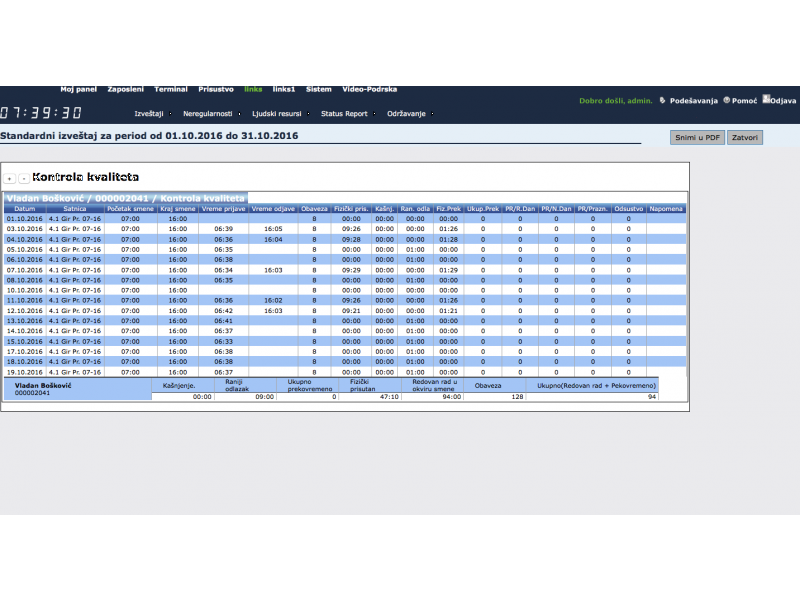Open the Izveštaji submenu
This screenshot has height=600, width=800.
[x=149, y=114]
